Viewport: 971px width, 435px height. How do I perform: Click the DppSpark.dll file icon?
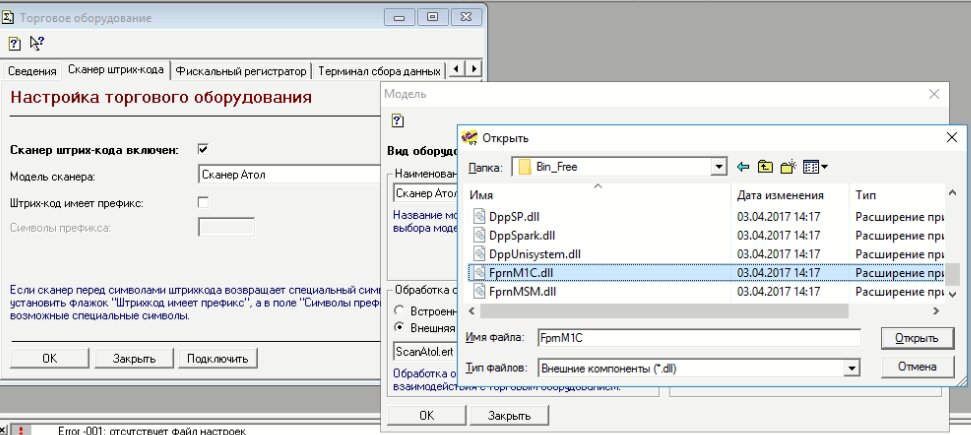click(x=479, y=235)
